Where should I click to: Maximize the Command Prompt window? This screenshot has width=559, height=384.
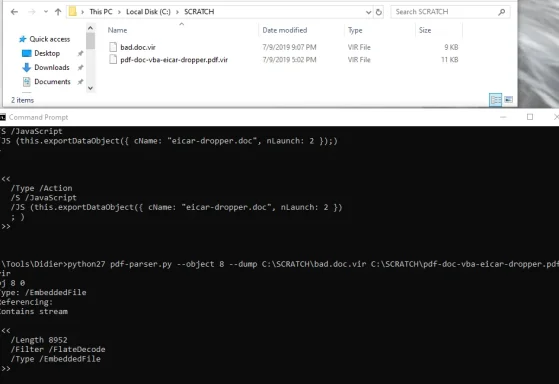[x=530, y=117]
